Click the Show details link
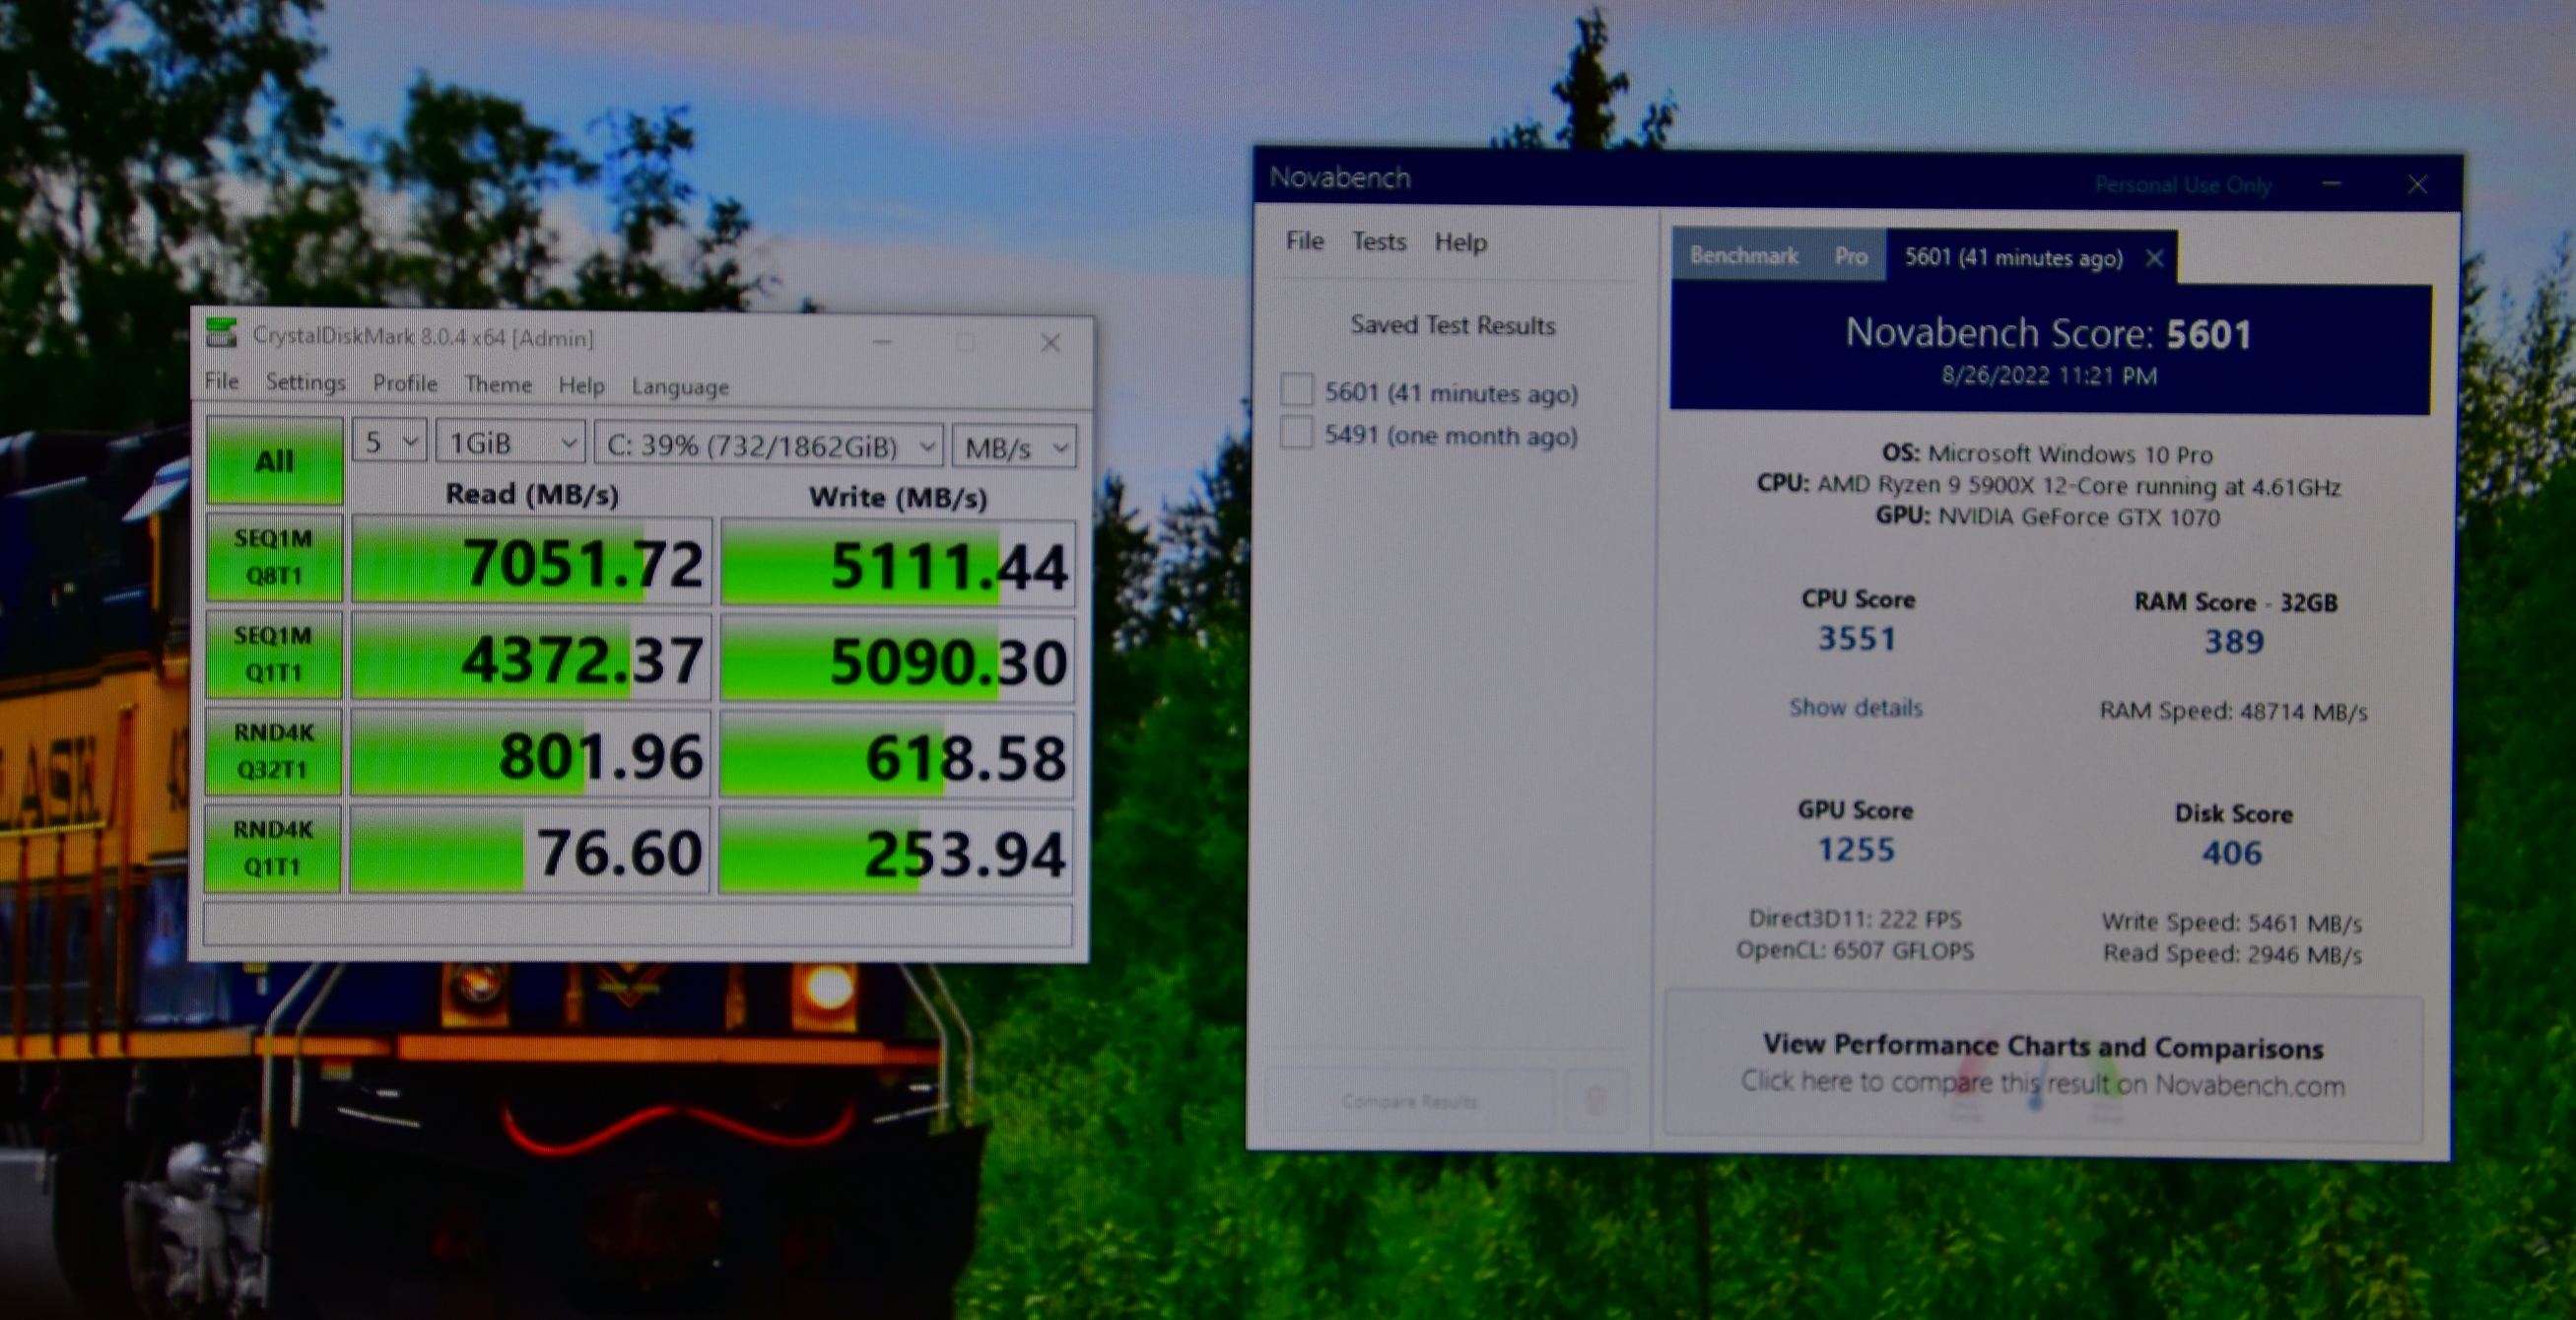The image size is (2576, 1320). (1855, 708)
